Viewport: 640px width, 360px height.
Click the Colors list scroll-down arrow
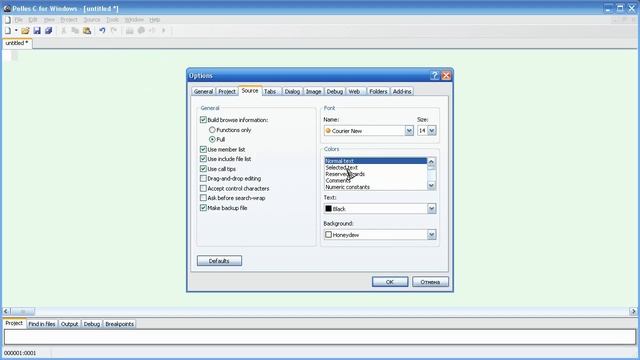click(x=431, y=186)
